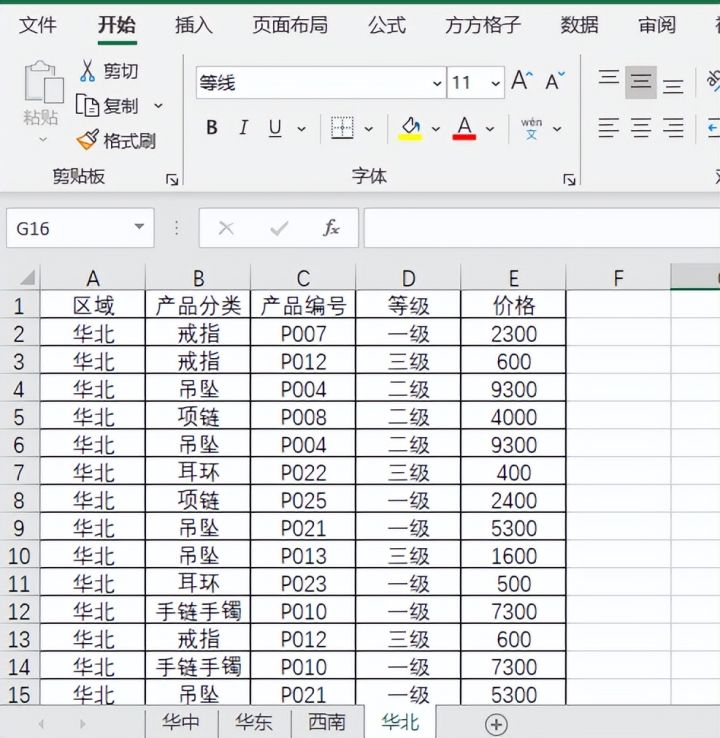Click cell with price 4000
This screenshot has height=738, width=720.
point(514,417)
